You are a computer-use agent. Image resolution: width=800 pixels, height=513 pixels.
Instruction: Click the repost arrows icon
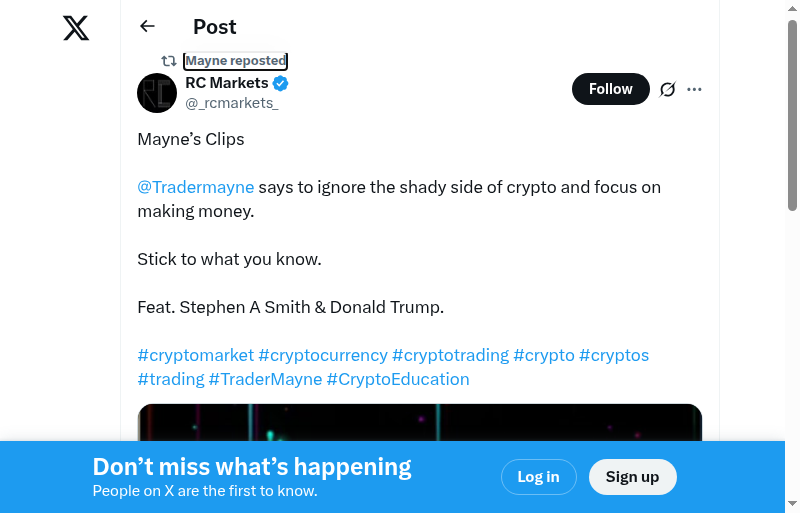(169, 61)
